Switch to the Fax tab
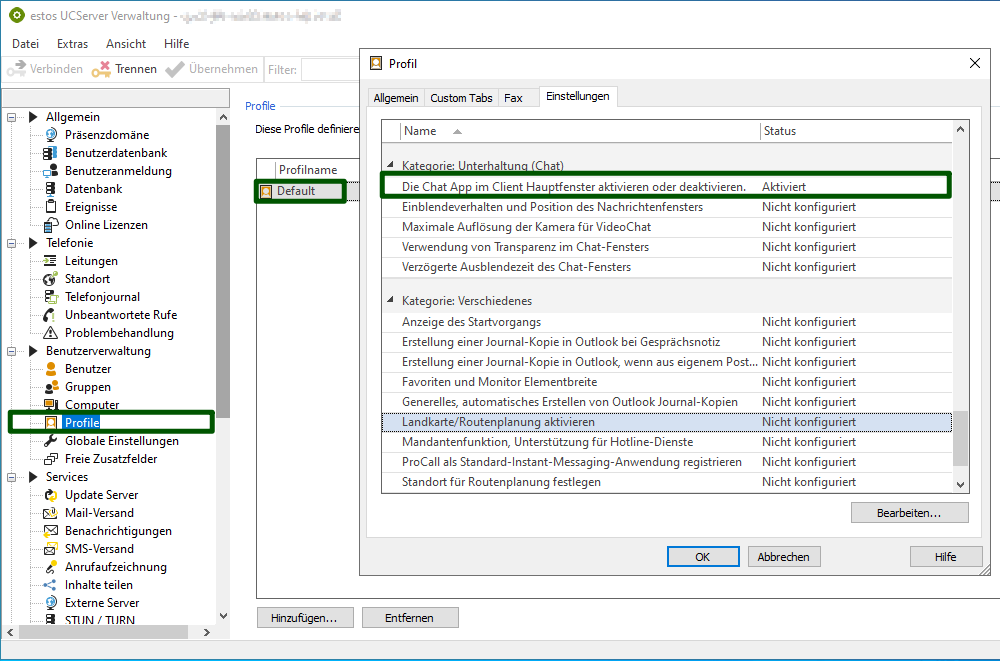The width and height of the screenshot is (1000, 661). pos(513,98)
